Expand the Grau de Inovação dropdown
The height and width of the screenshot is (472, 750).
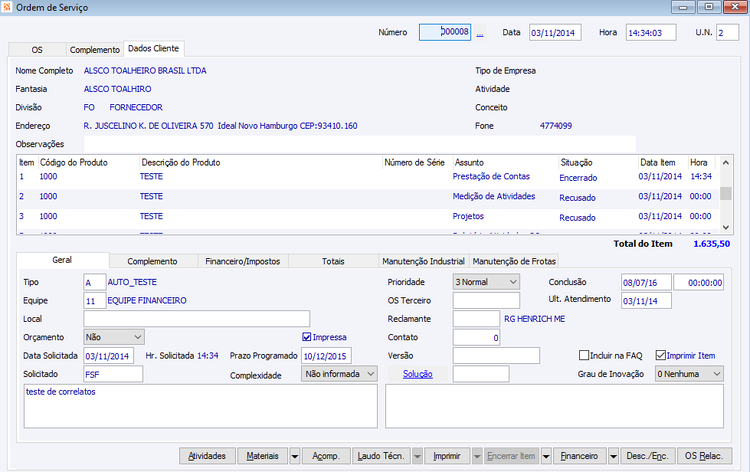(x=689, y=374)
